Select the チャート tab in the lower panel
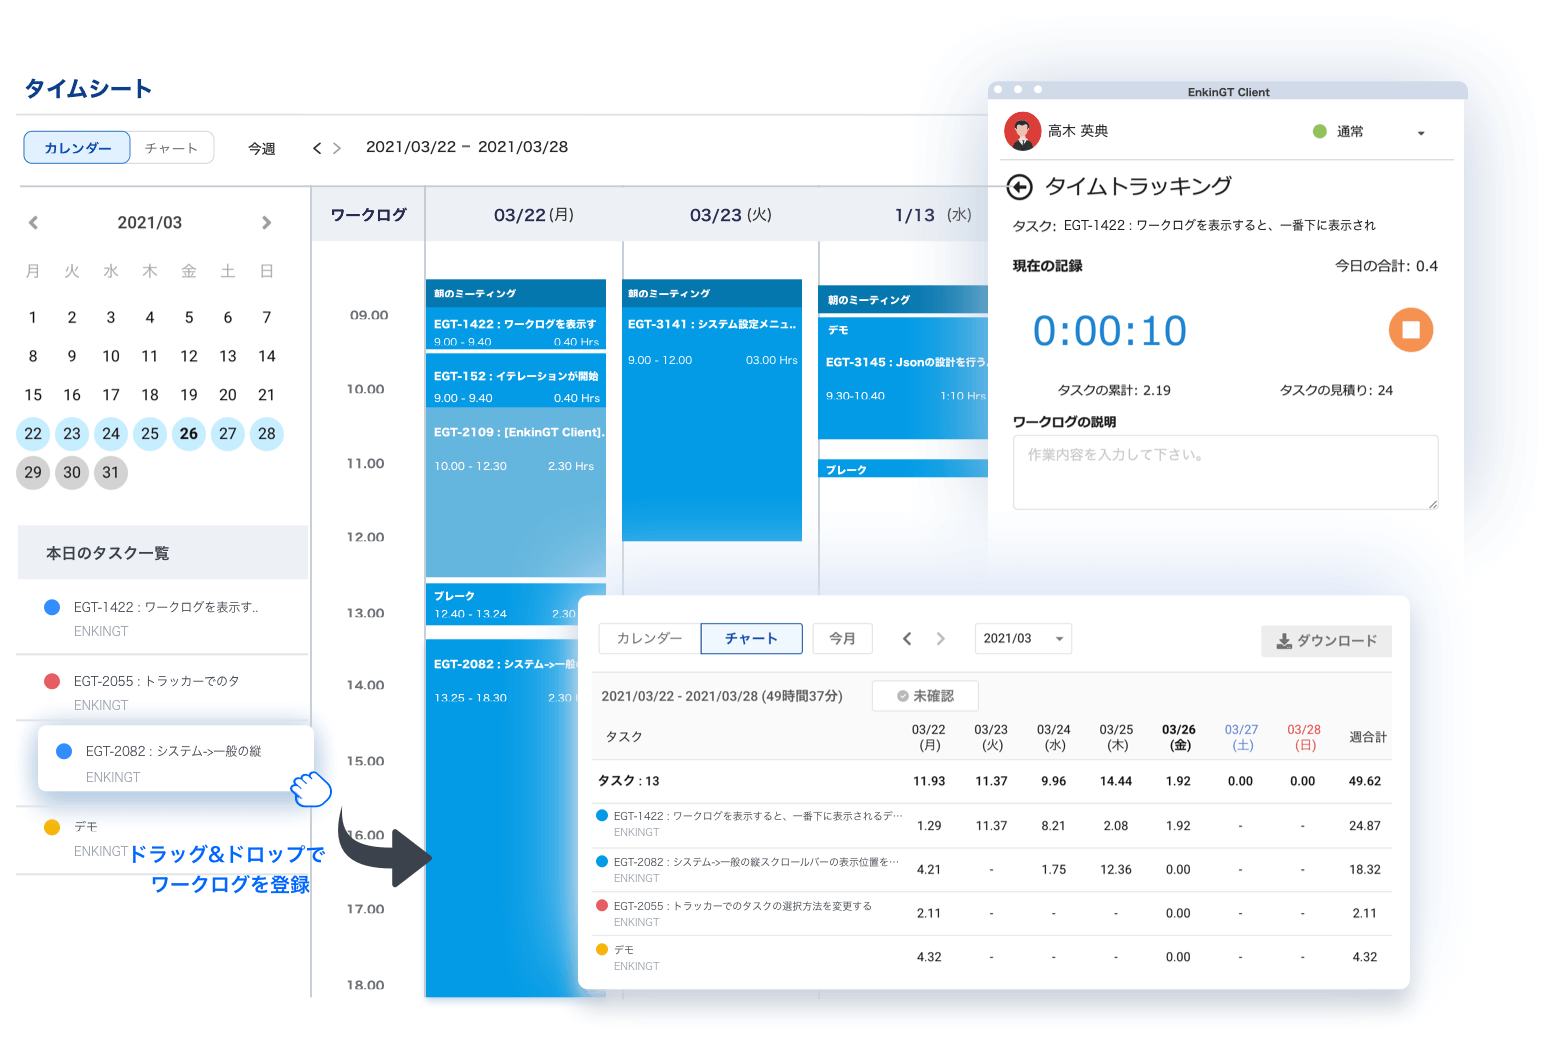Viewport: 1556px width, 1046px height. pyautogui.click(x=751, y=639)
